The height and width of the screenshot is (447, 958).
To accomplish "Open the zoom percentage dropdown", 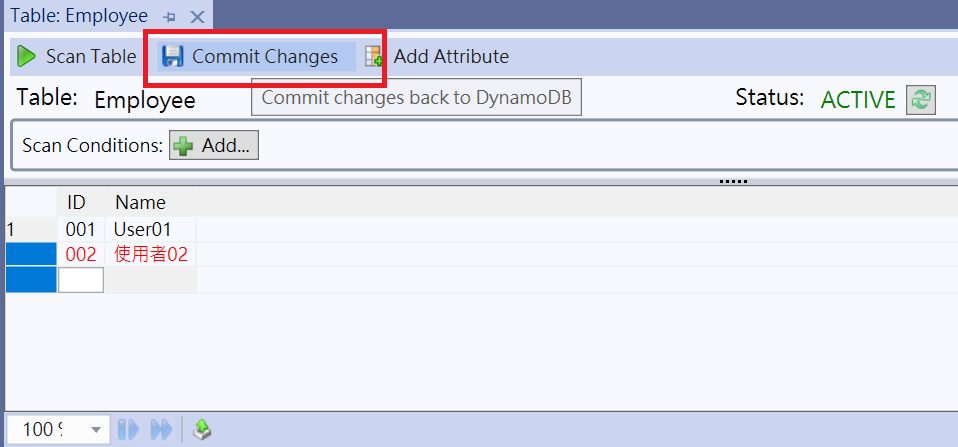I will [95, 430].
